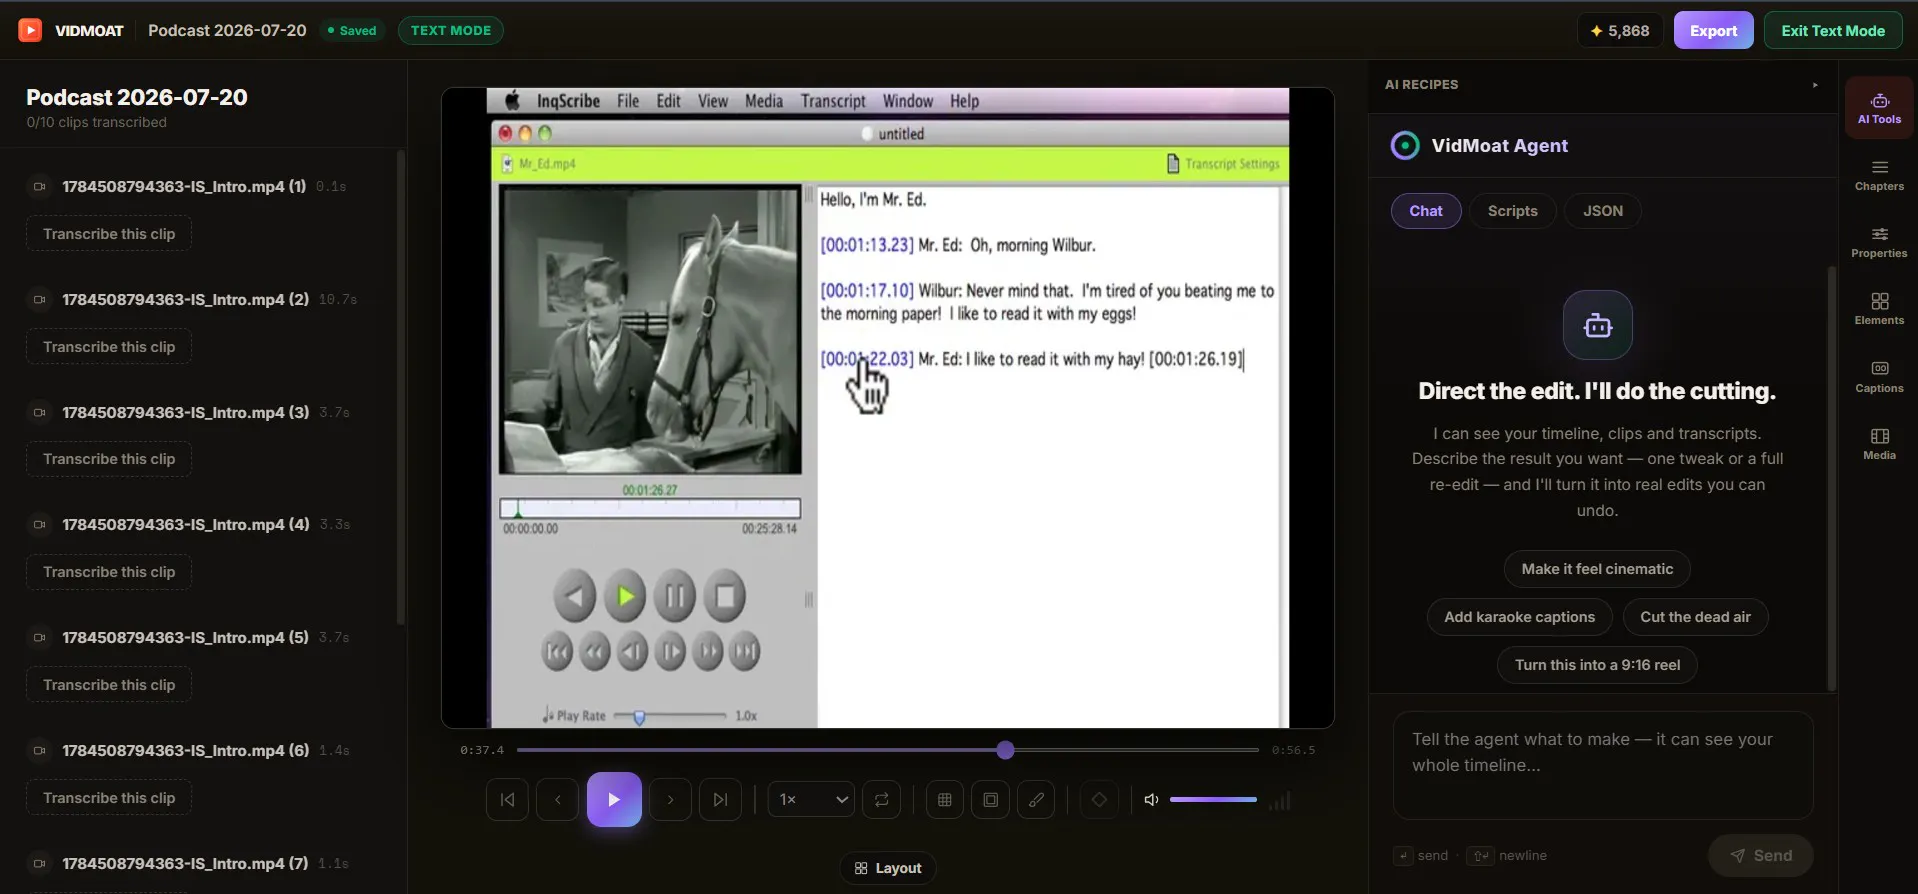Switch to the Chat tab
Screen dimensions: 1918x894
pos(1426,211)
